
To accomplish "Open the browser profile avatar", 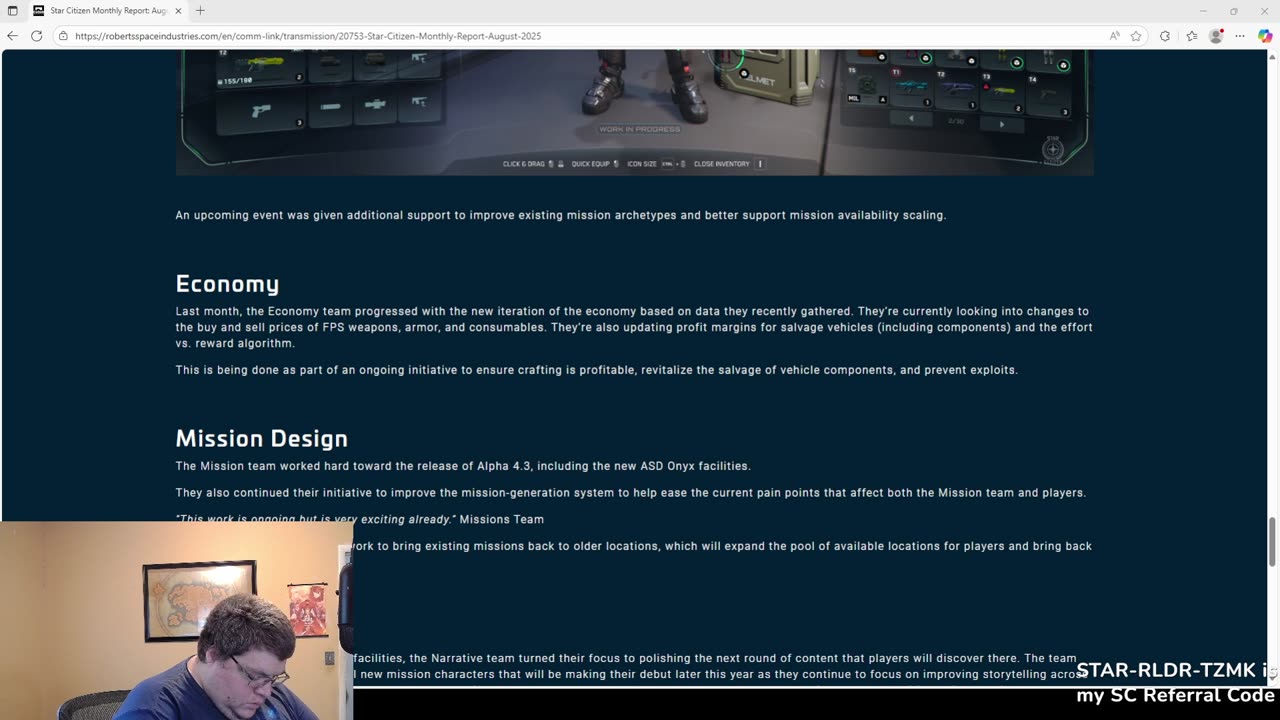I will tap(1216, 36).
